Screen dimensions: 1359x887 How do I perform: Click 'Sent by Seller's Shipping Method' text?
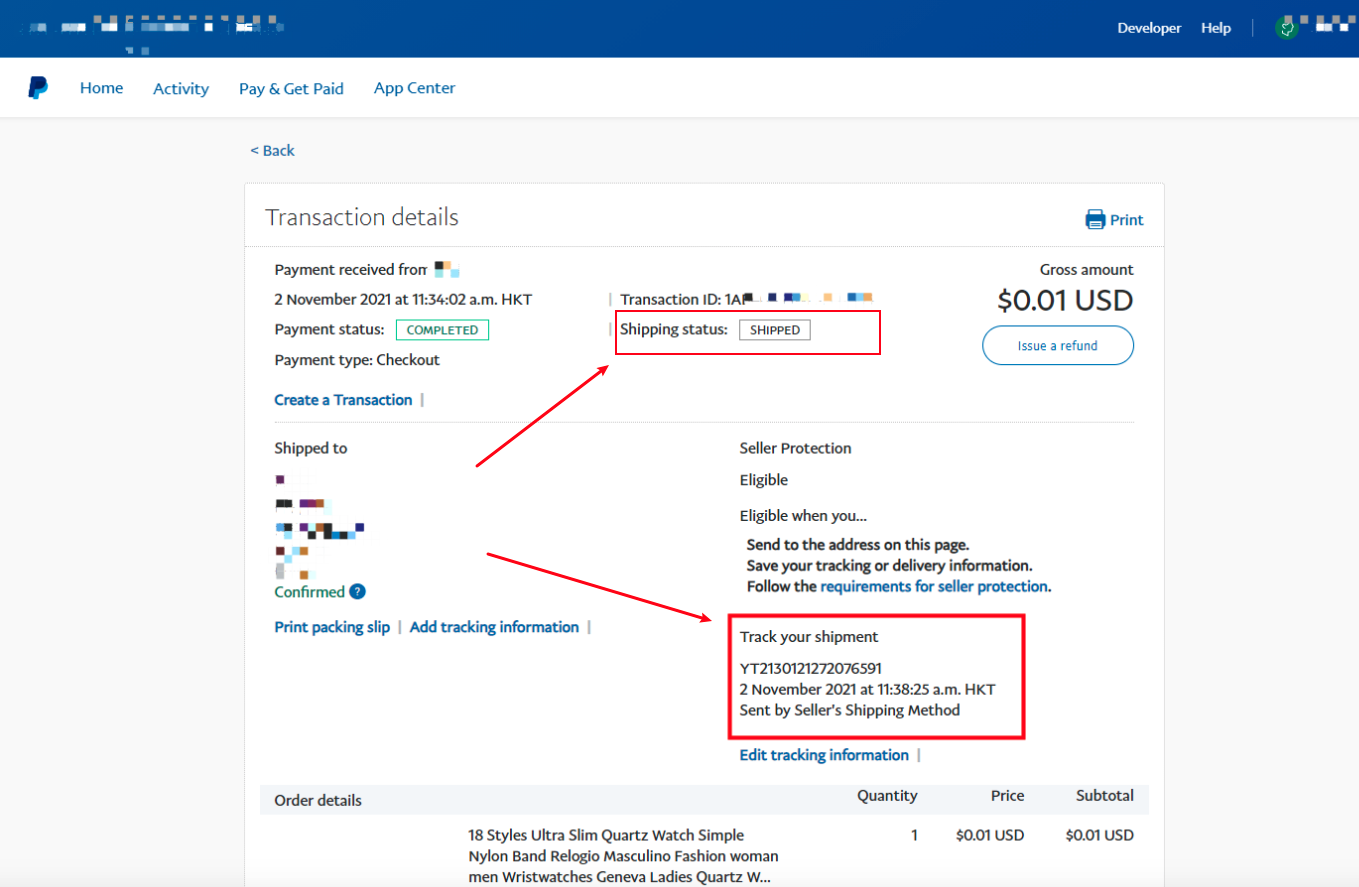(850, 710)
